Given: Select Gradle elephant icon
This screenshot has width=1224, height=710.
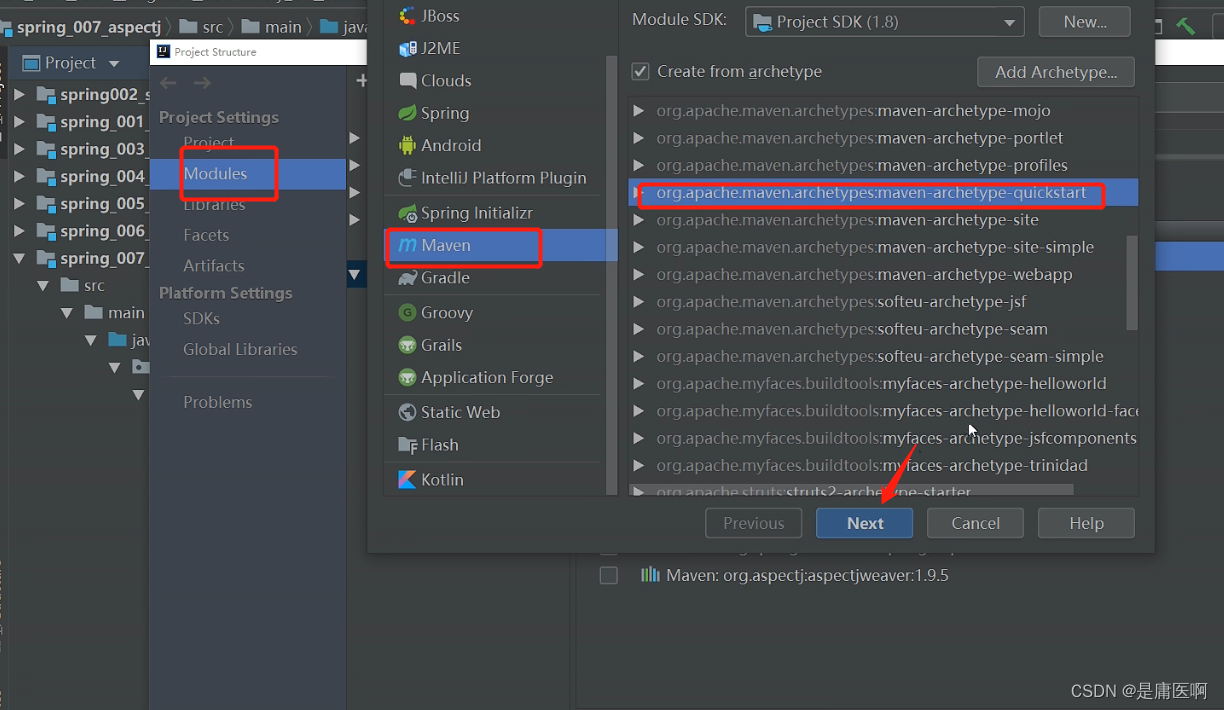Looking at the screenshot, I should pyautogui.click(x=407, y=278).
